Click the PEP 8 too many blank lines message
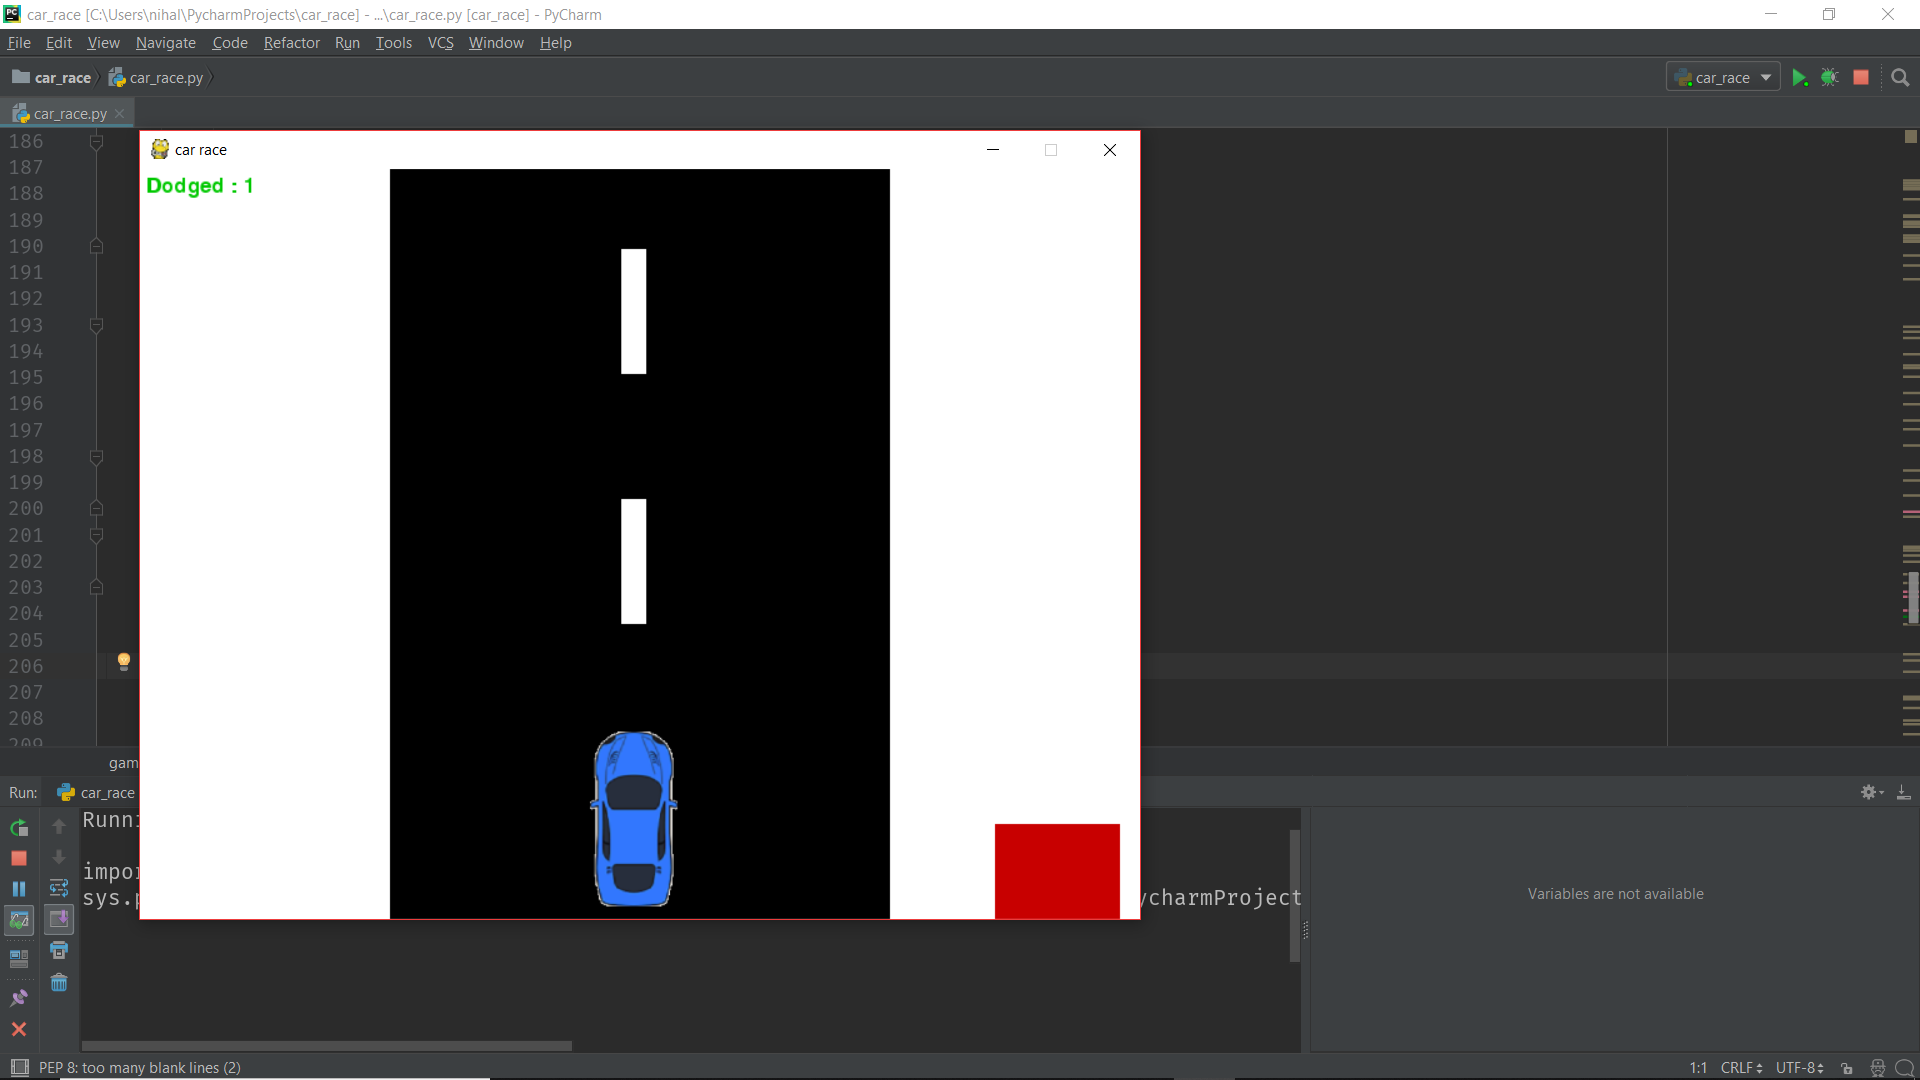This screenshot has width=1920, height=1080. point(138,1067)
